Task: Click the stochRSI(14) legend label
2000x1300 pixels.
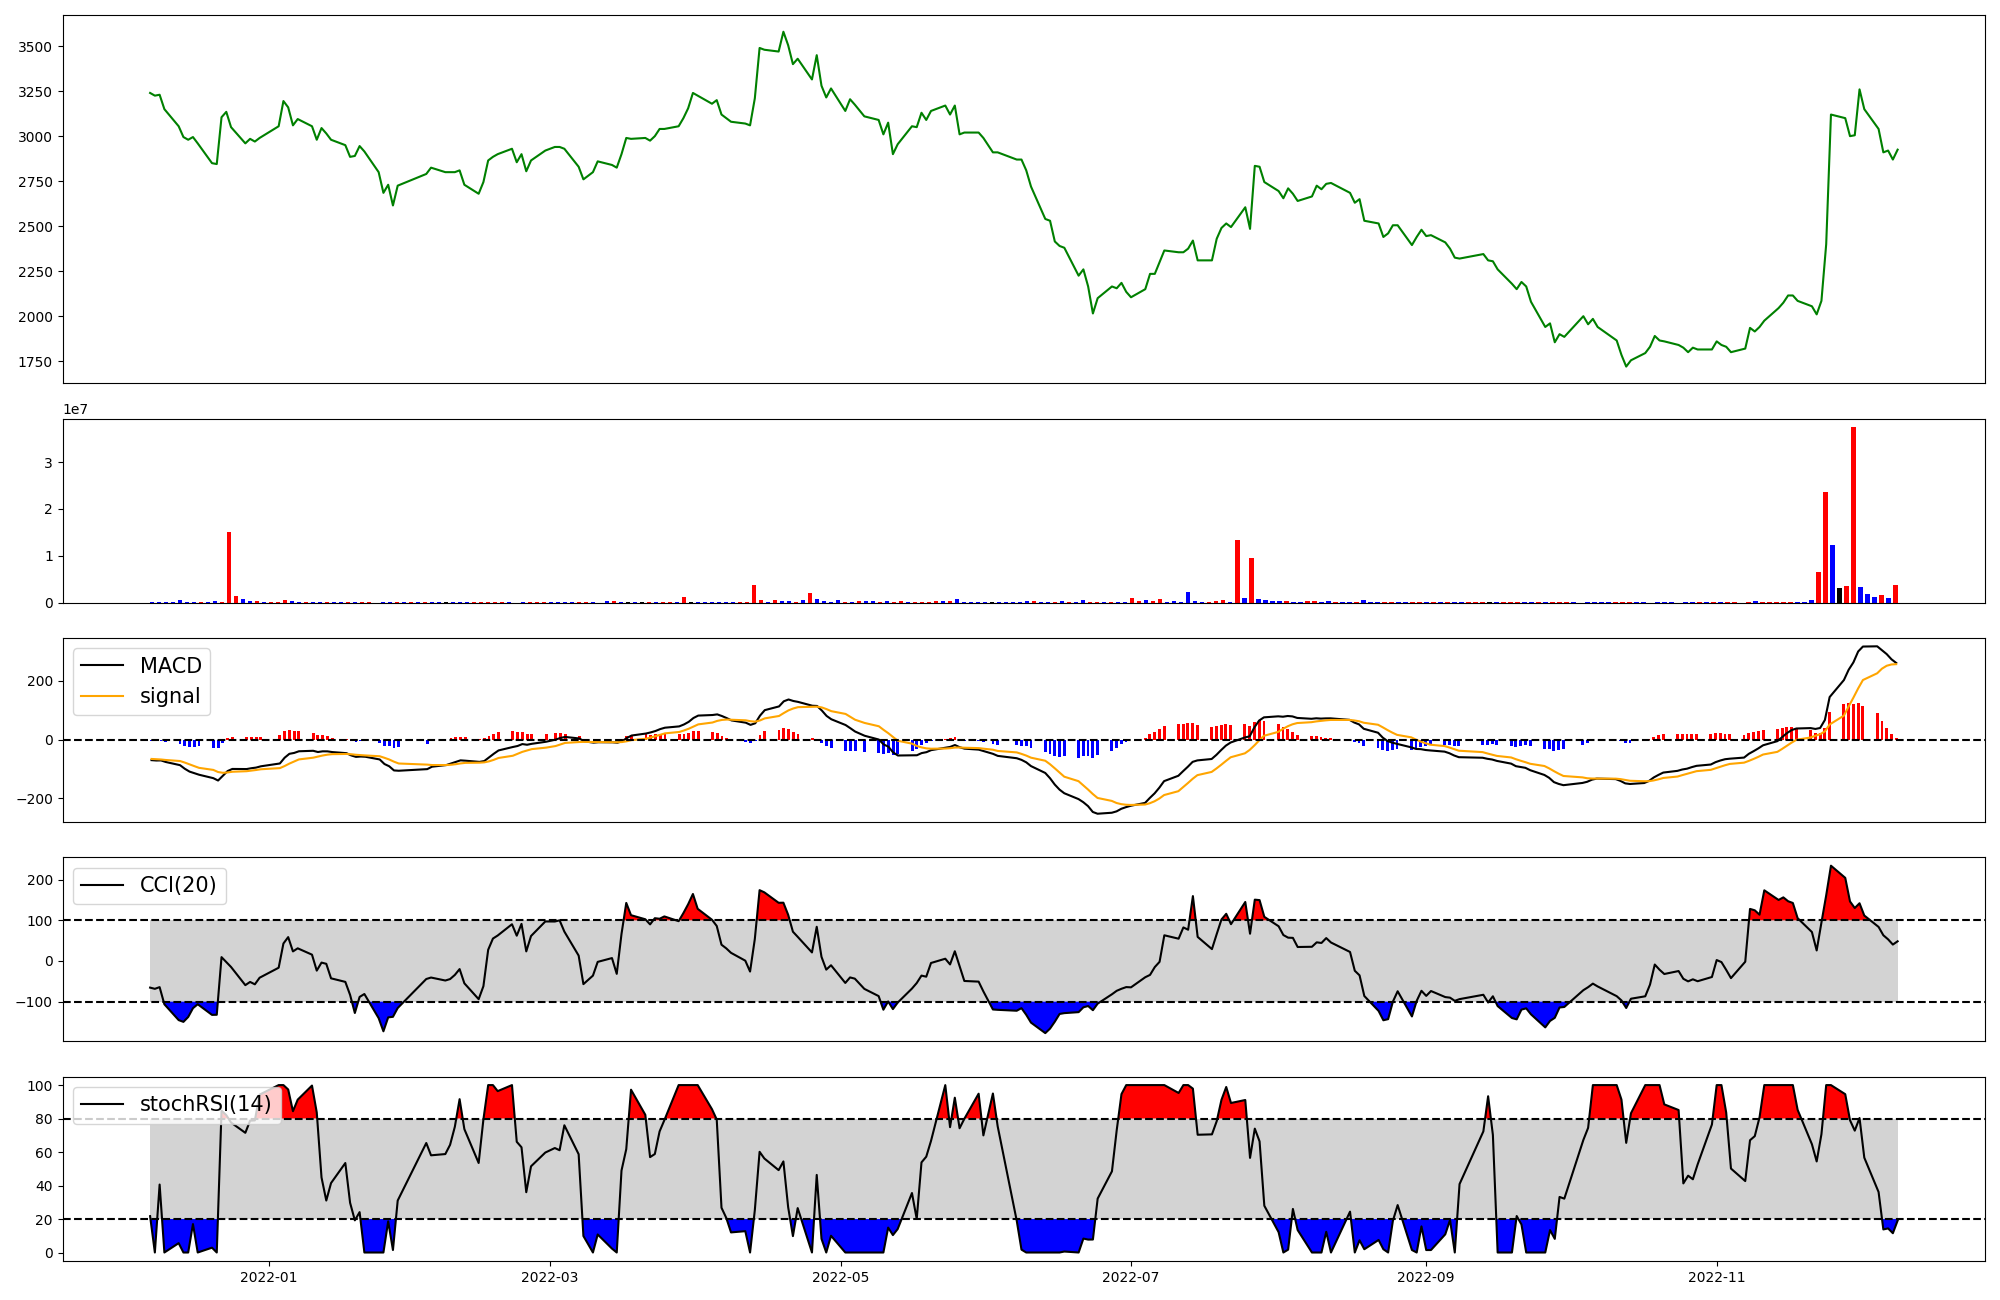Action: tap(205, 1104)
